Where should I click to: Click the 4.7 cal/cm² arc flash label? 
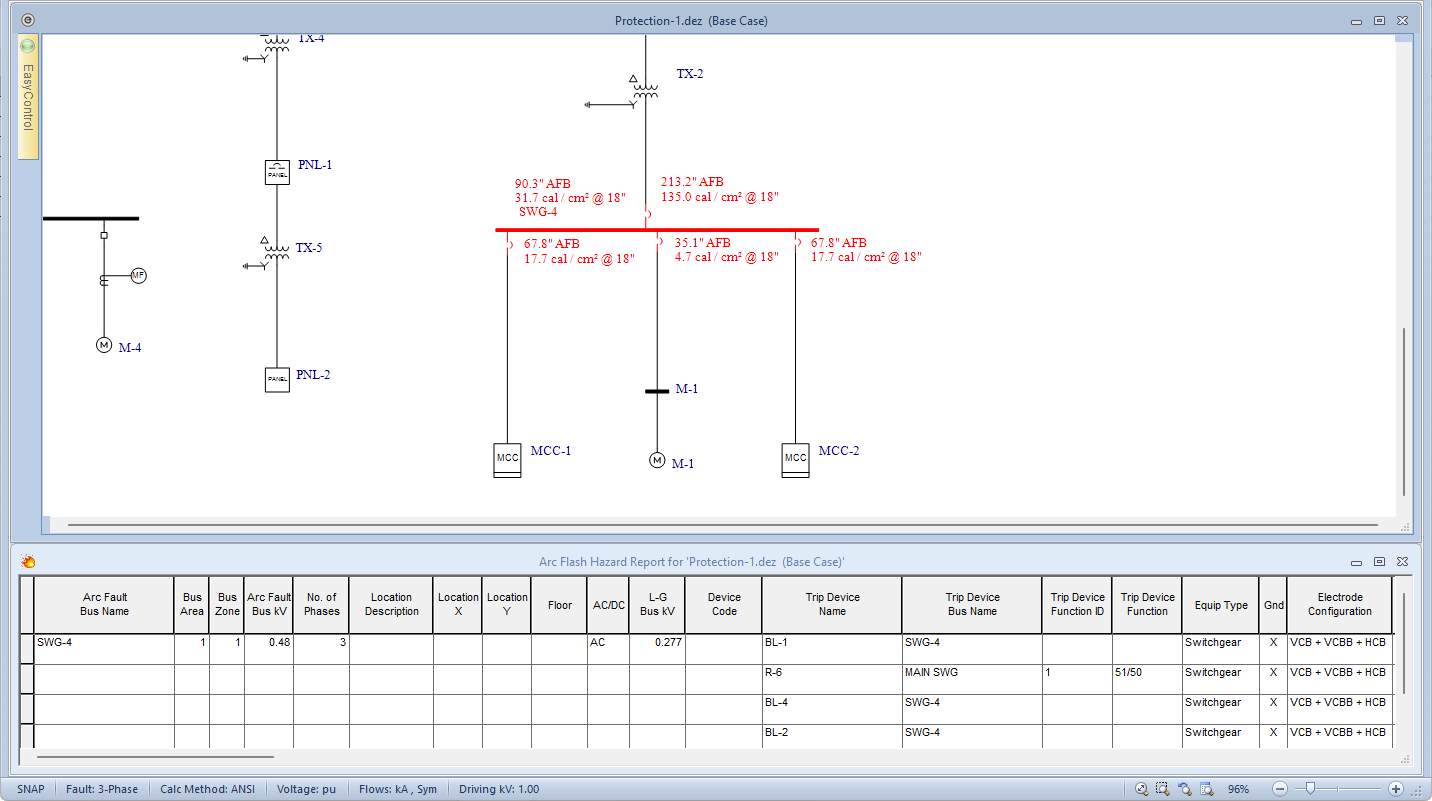pyautogui.click(x=726, y=257)
